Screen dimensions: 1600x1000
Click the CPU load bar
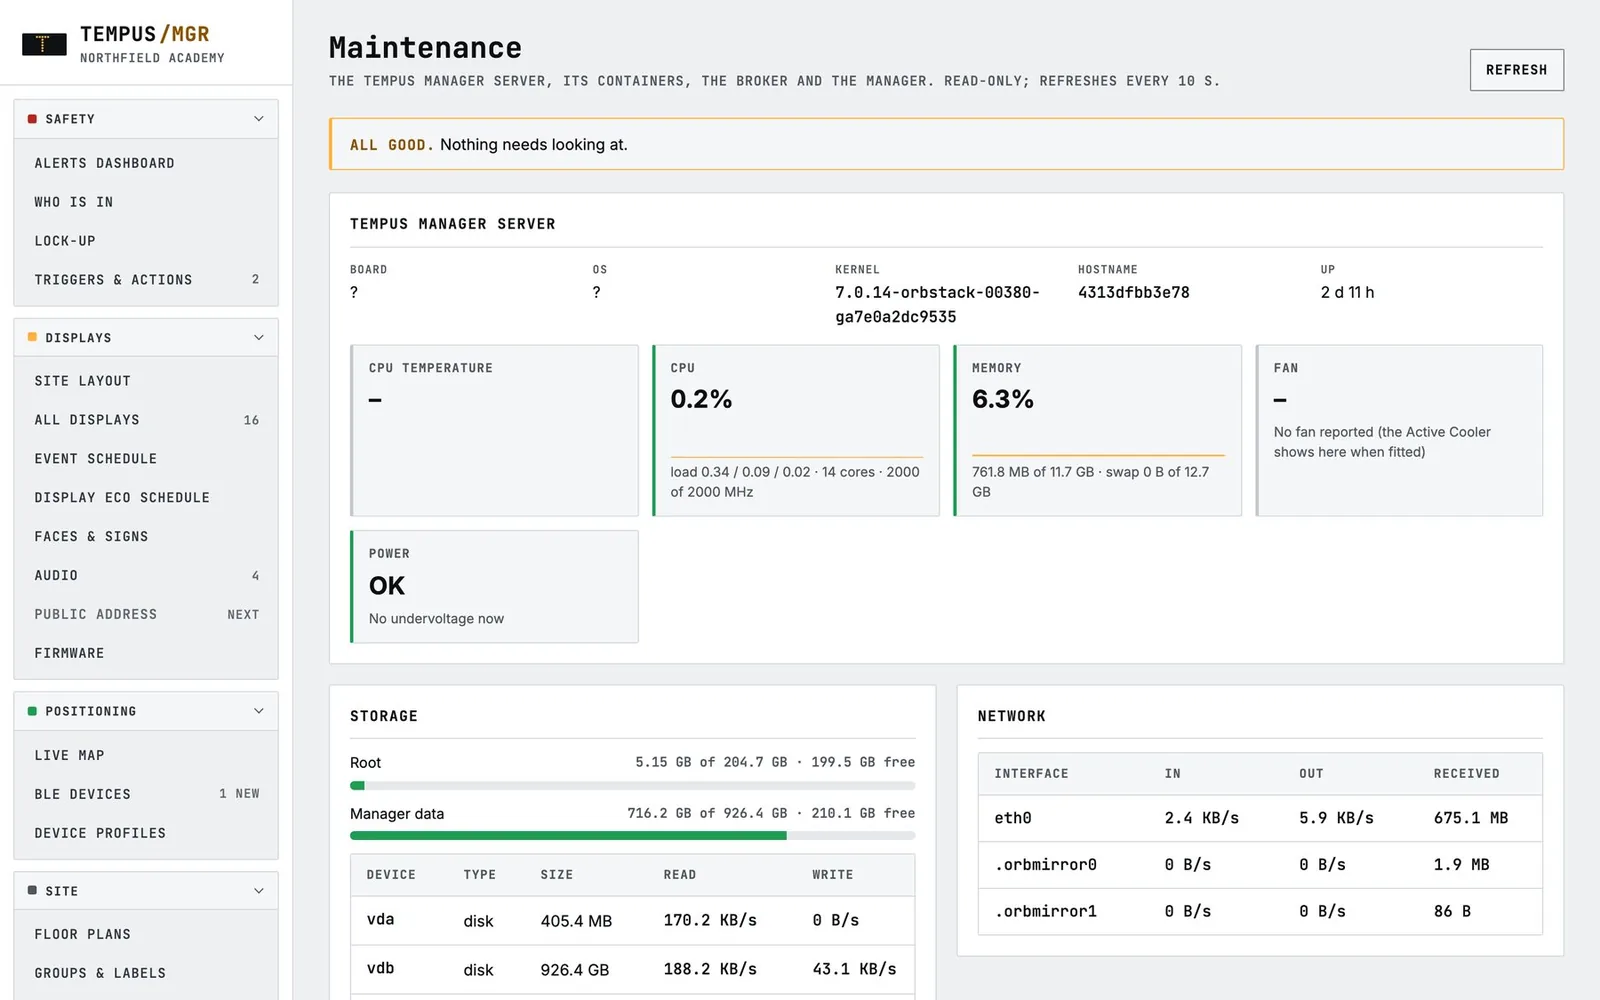796,457
